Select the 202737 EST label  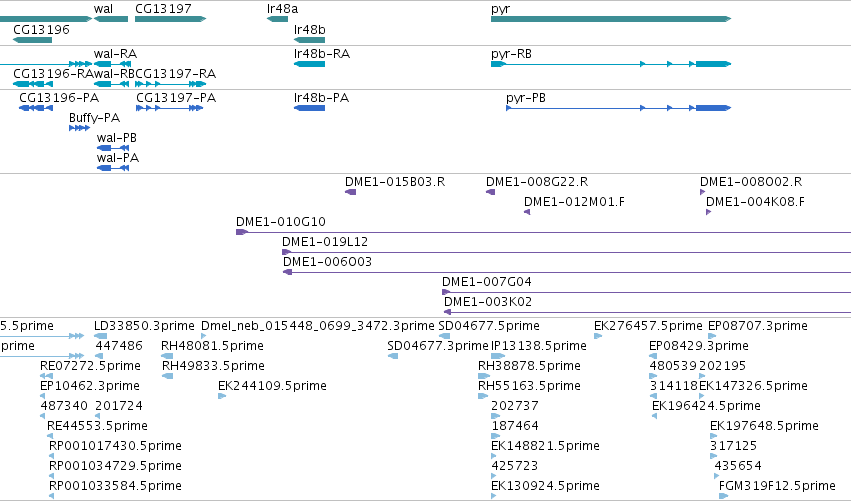pos(515,407)
